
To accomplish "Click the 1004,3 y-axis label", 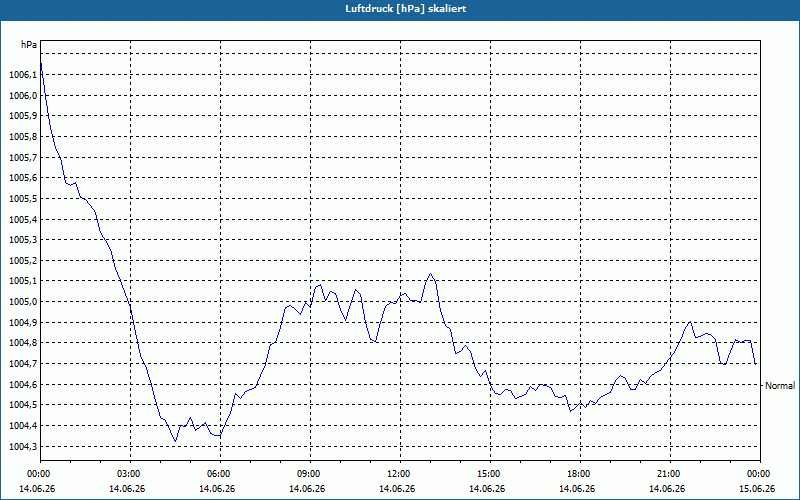I will coord(23,446).
